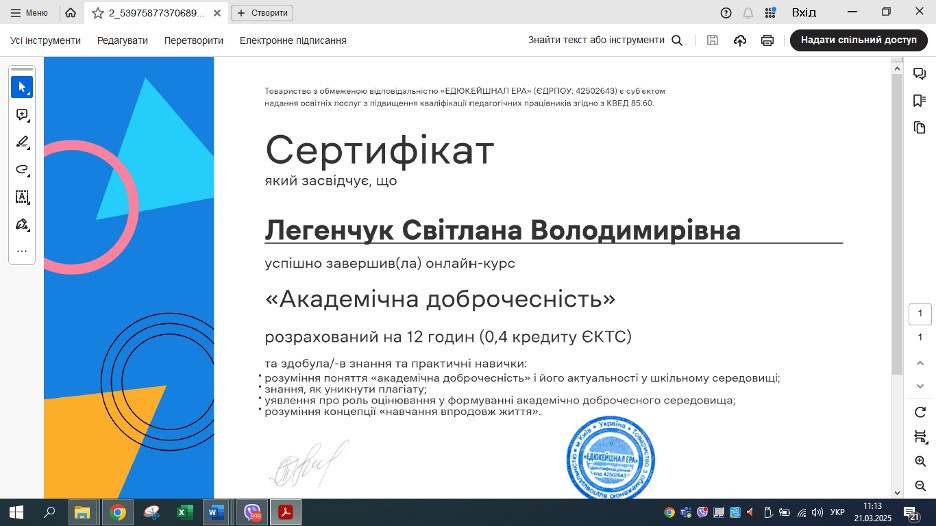Click the Сертифікат heading
The width and height of the screenshot is (936, 526).
[380, 150]
